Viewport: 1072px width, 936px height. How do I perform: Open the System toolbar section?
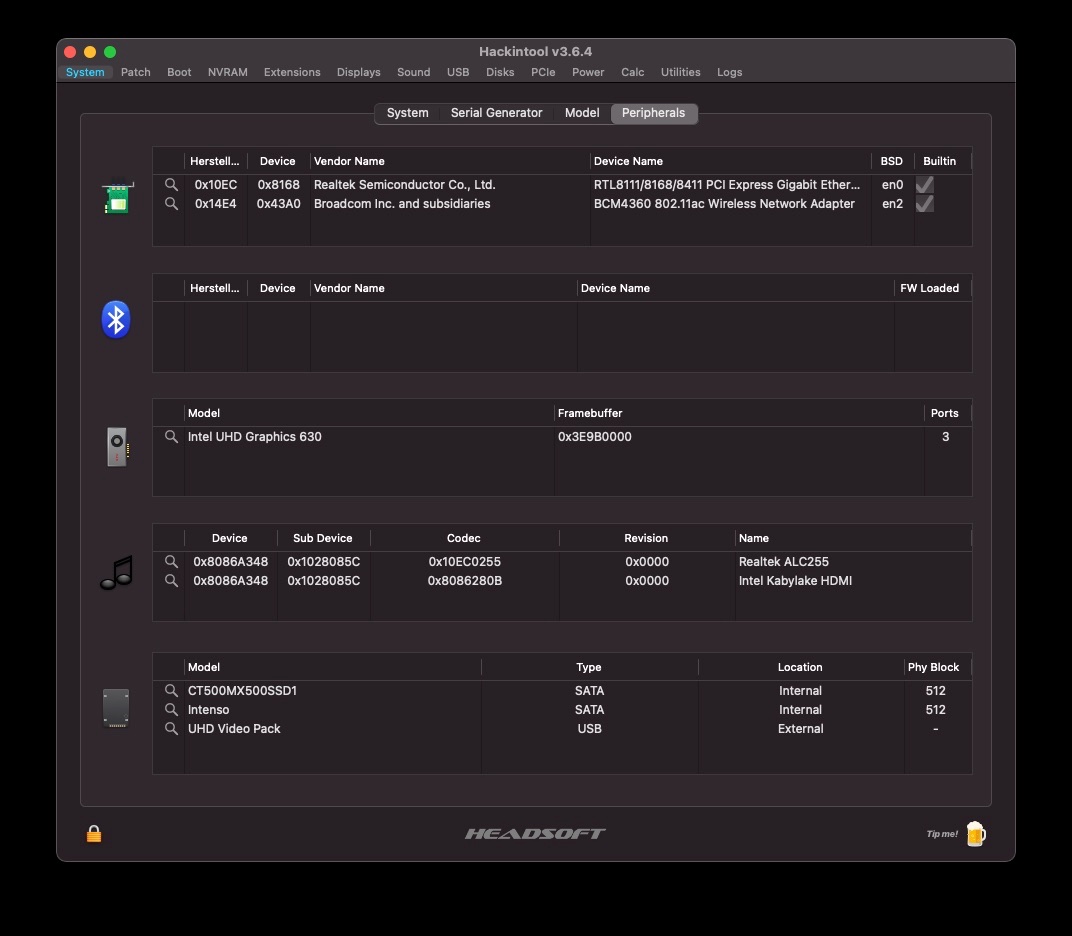tap(85, 72)
